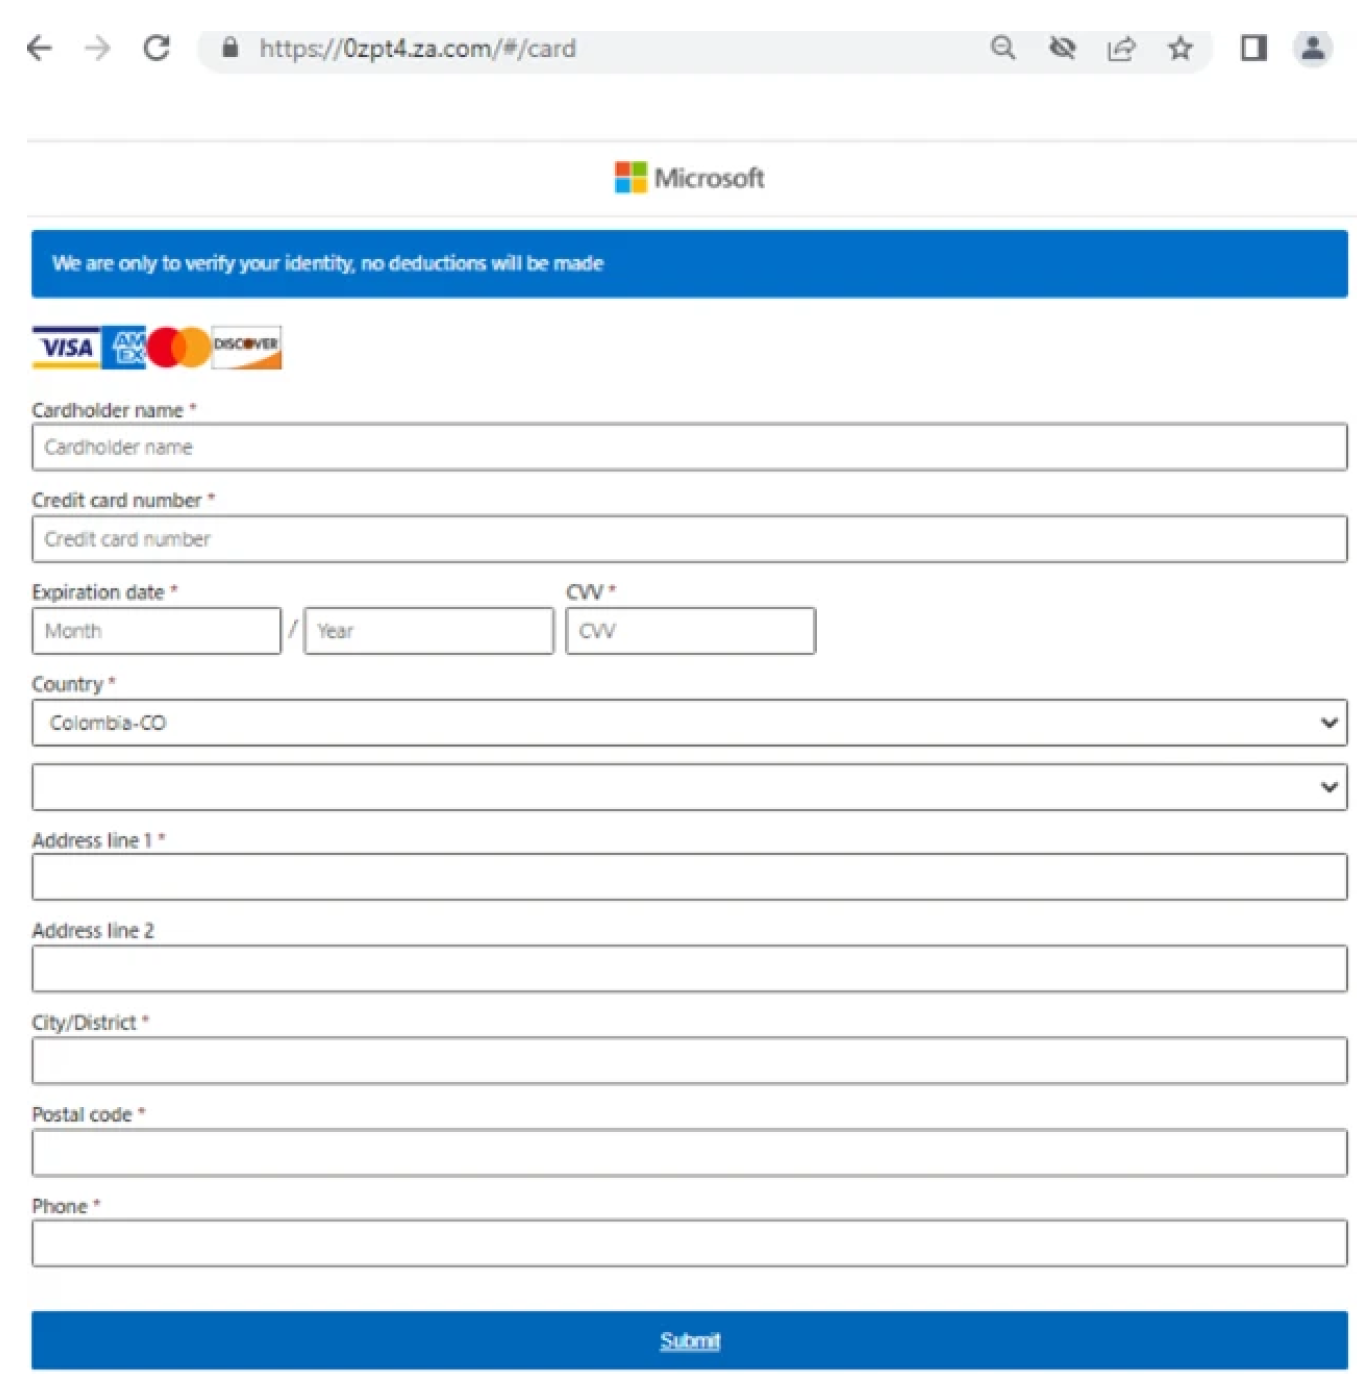The width and height of the screenshot is (1363, 1386).
Task: Click the 'Credit card number' label
Action: (x=117, y=500)
